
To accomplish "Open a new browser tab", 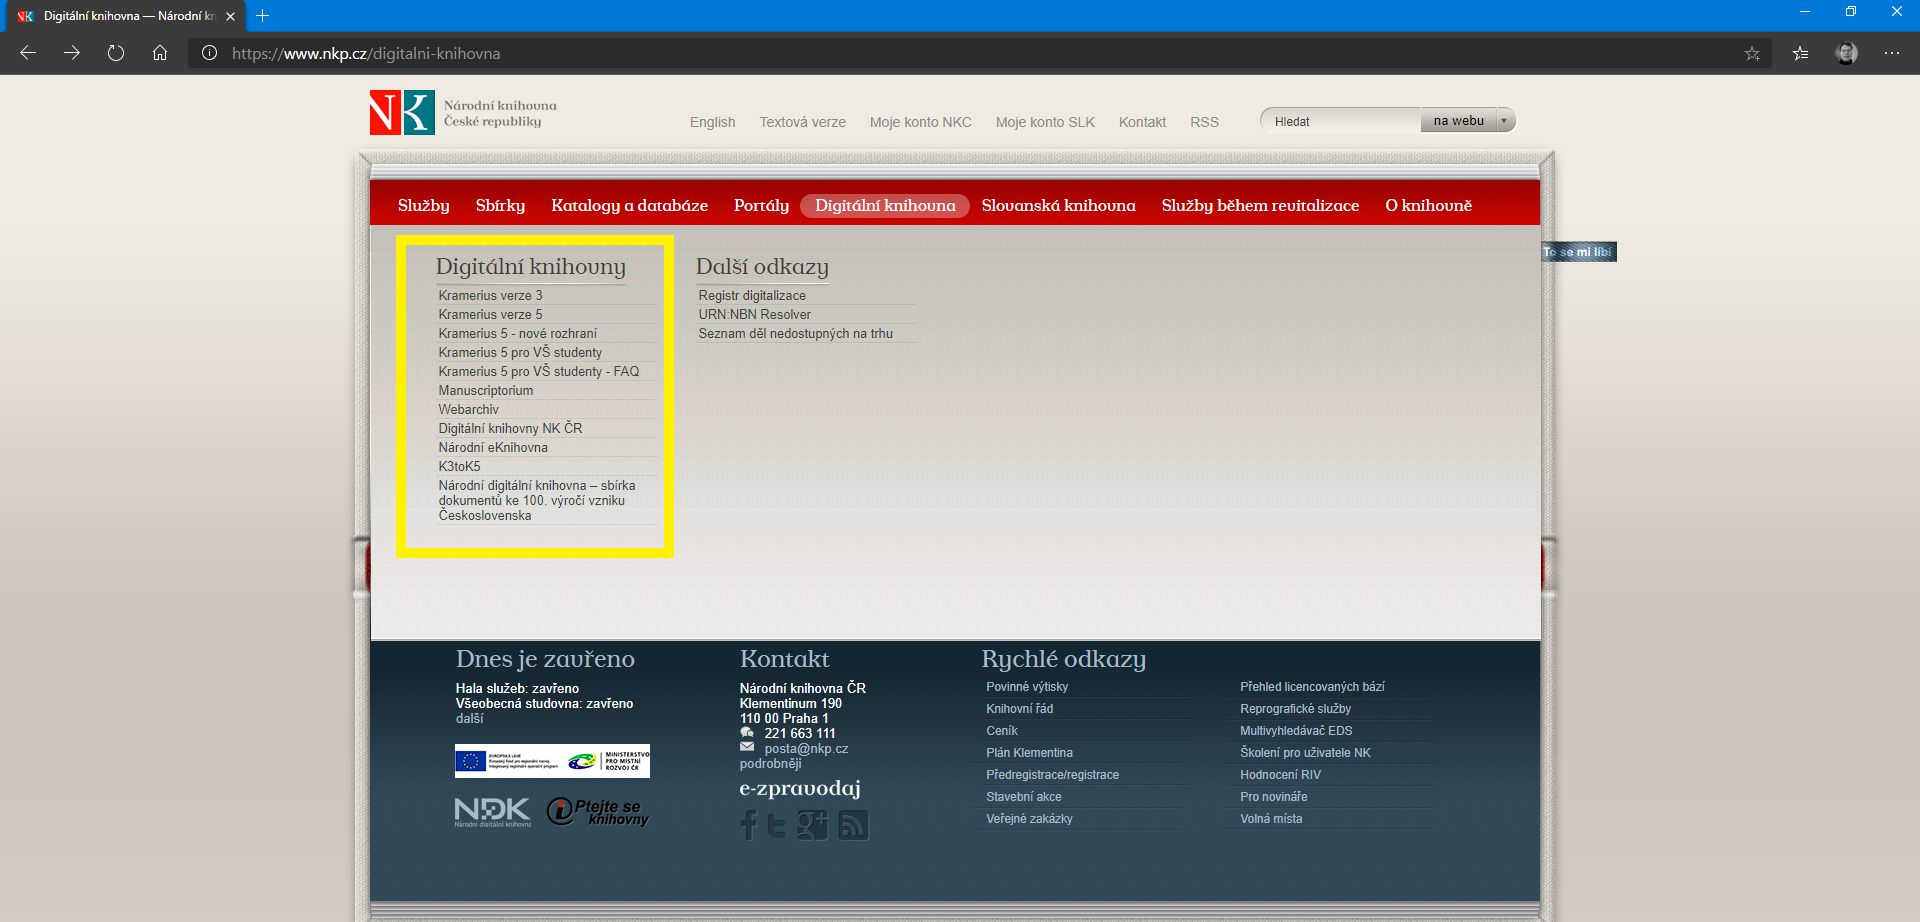I will click(x=263, y=16).
